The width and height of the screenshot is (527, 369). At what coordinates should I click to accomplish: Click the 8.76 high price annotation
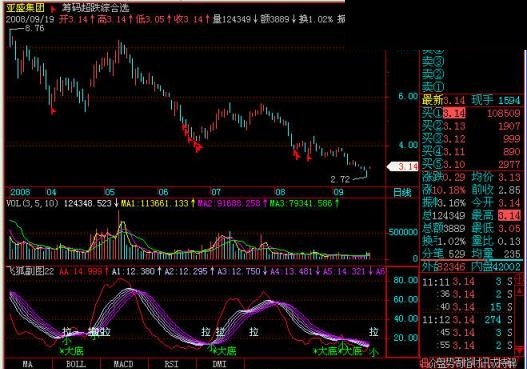pyautogui.click(x=35, y=29)
